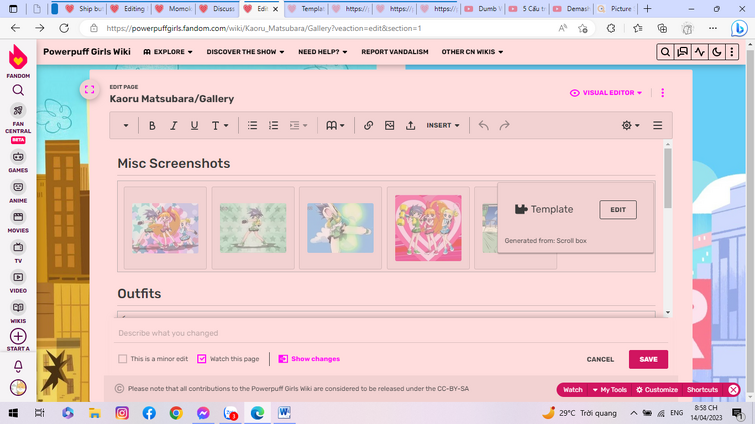Open the wiki discussions icon
The image size is (755, 424).
click(x=682, y=52)
